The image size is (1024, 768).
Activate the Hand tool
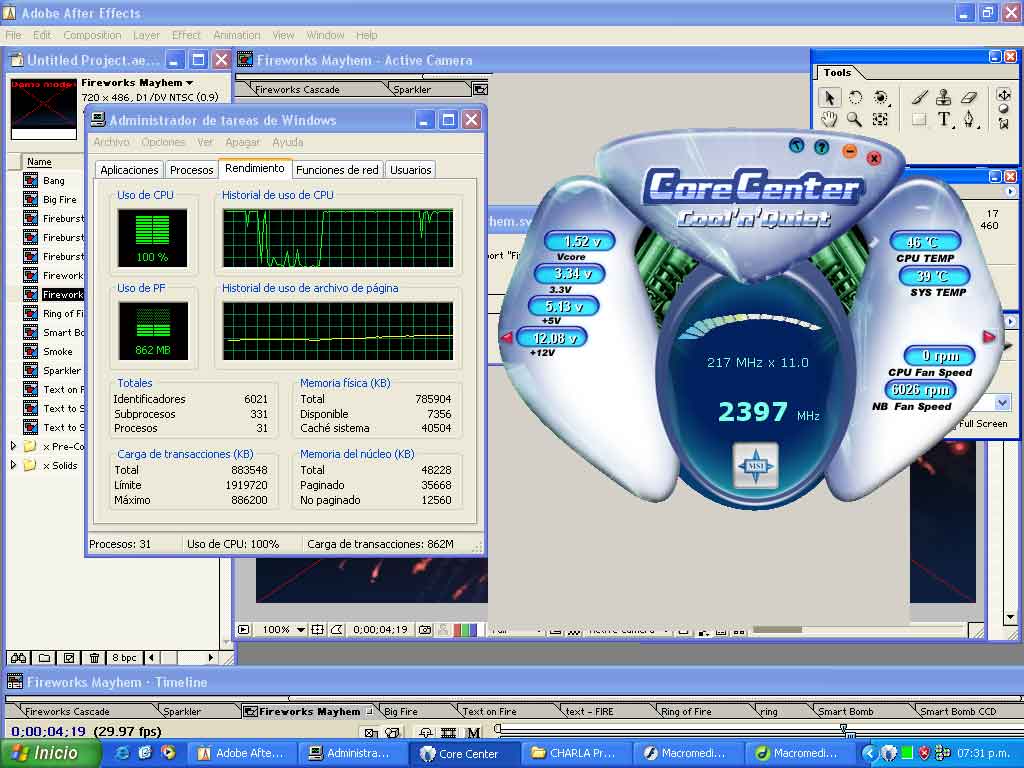[x=829, y=119]
